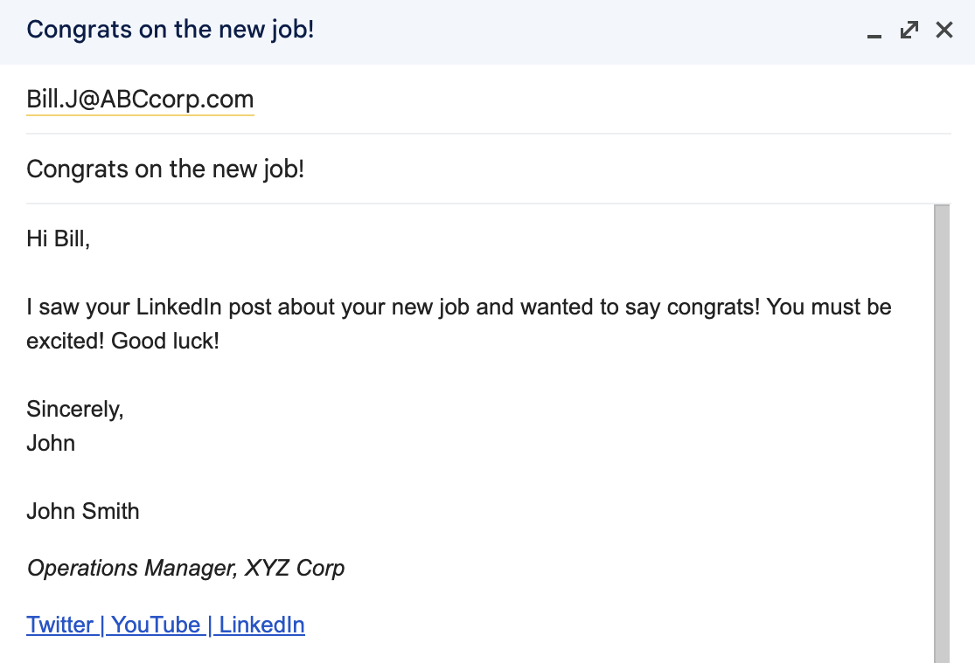Expand compose window to full screen
Screen dimensions: 977x664
pos(909,30)
